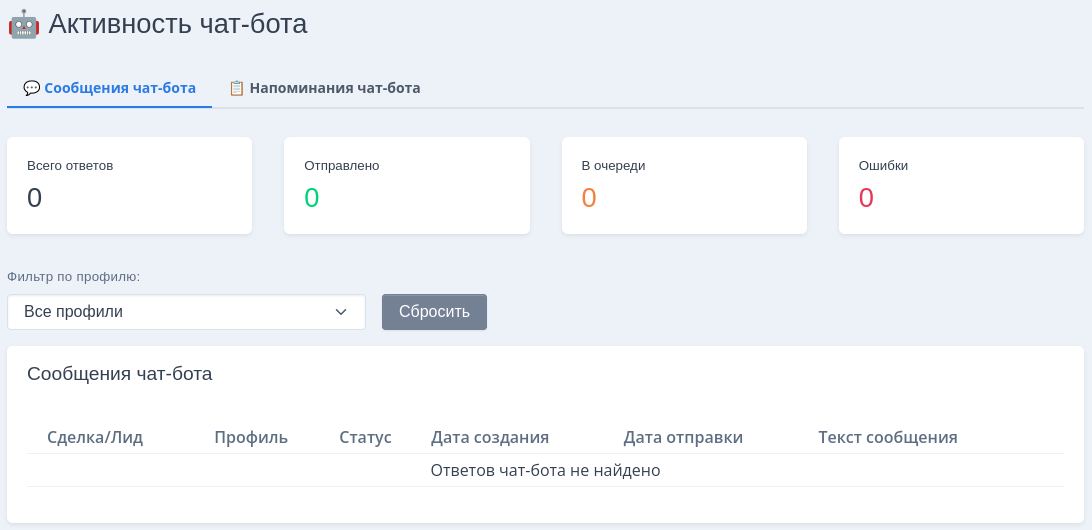Viewport: 1092px width, 530px height.
Task: Click the Дата отправки column header
Action: pyautogui.click(x=683, y=437)
